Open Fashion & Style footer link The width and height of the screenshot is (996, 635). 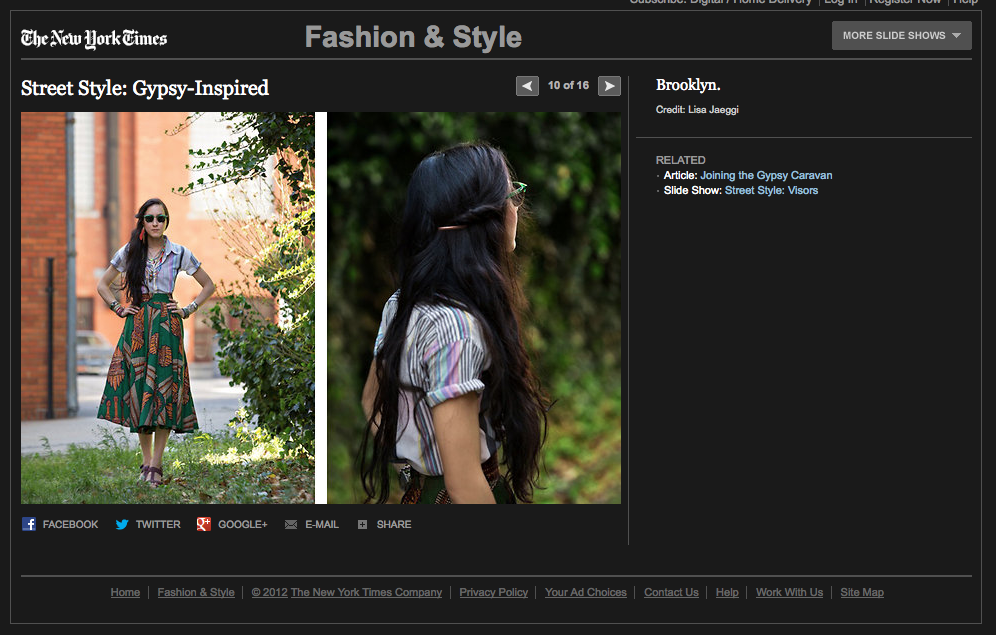[196, 592]
